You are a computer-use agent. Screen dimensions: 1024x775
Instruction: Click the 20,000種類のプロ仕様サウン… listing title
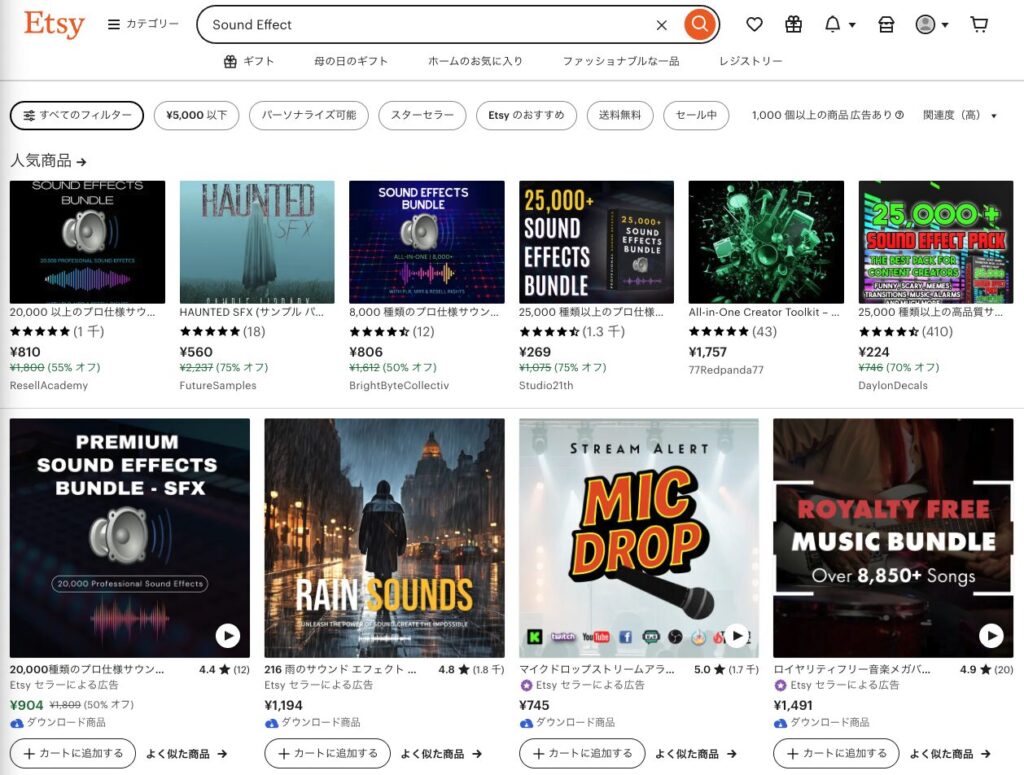coord(87,669)
